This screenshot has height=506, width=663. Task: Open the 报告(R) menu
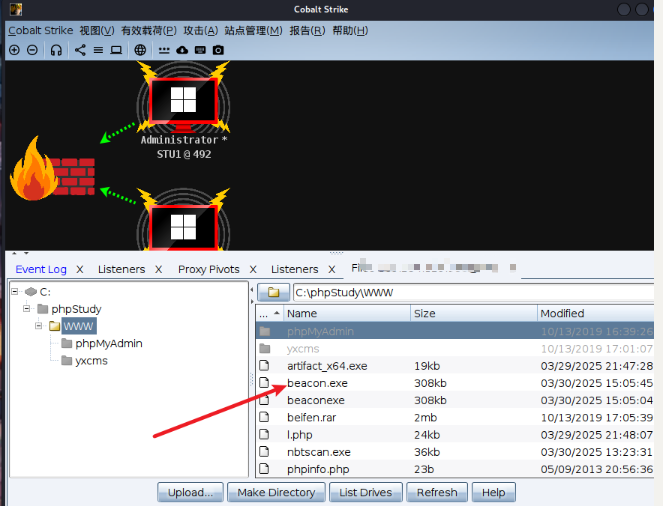point(307,30)
